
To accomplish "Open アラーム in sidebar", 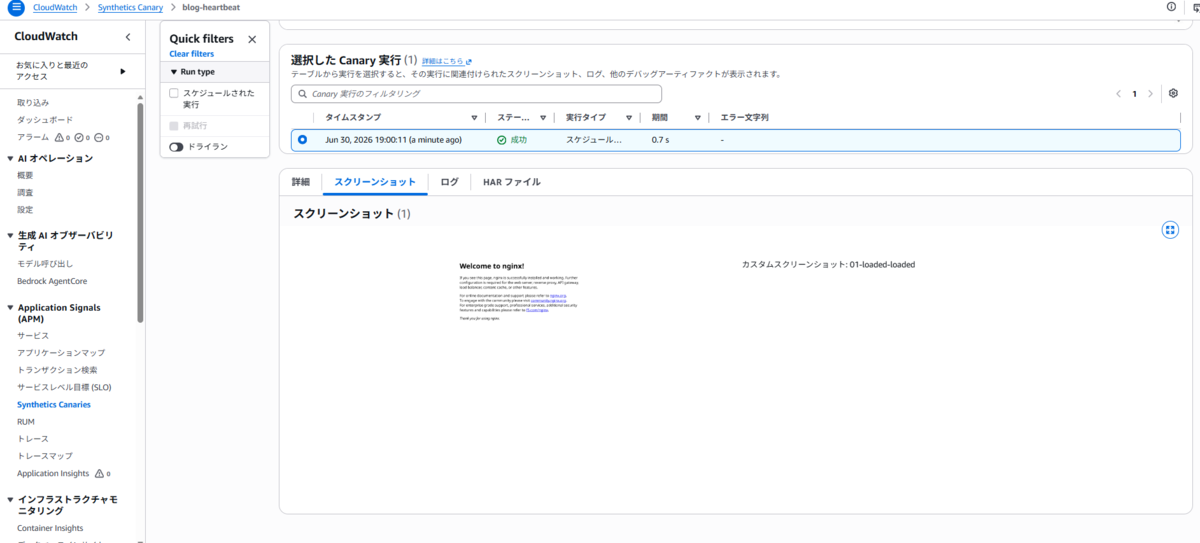I will coord(33,137).
